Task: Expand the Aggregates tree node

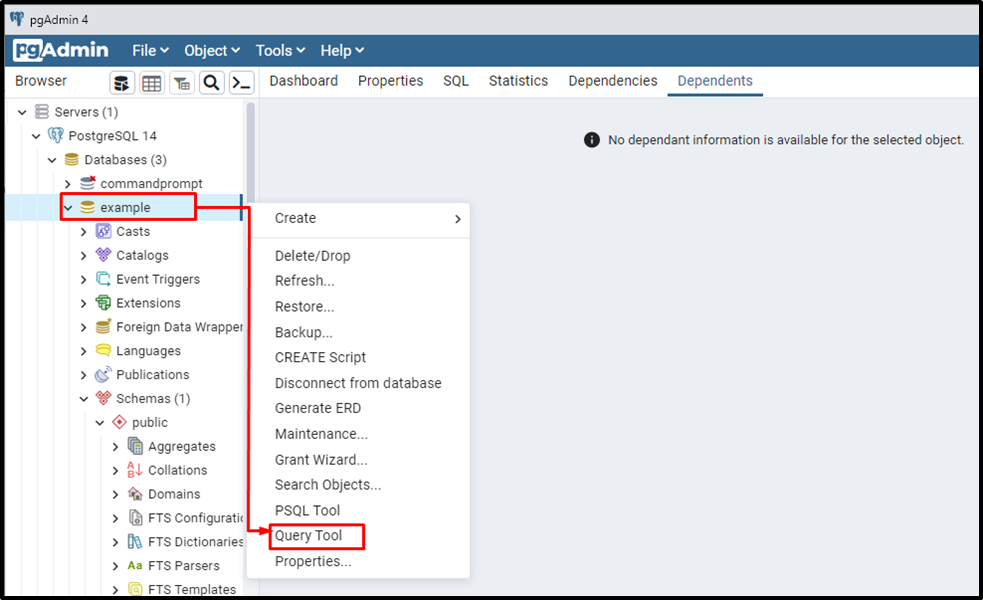Action: coord(115,446)
